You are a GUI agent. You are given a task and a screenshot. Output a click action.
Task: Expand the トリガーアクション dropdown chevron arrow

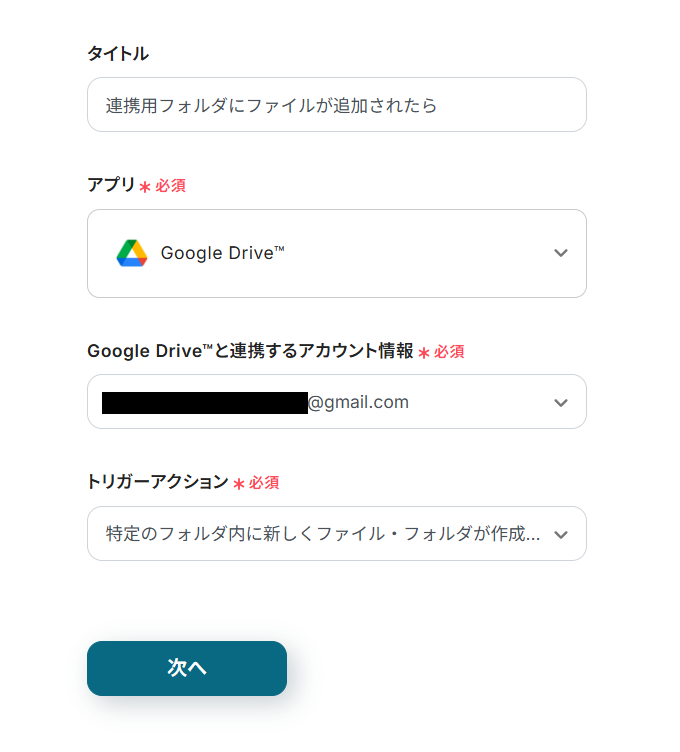pos(561,534)
